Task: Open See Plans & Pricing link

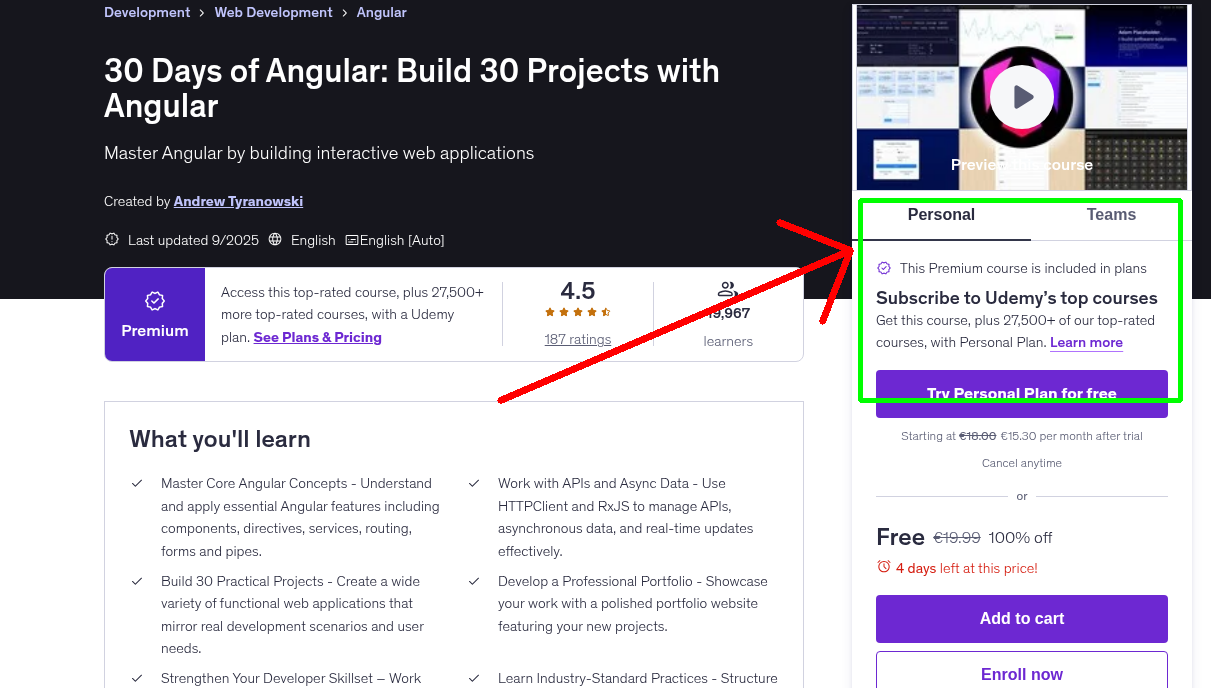Action: tap(318, 337)
